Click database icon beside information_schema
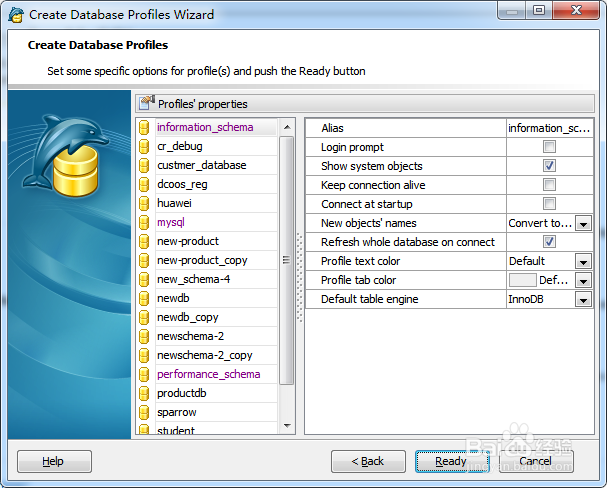This screenshot has width=607, height=488. 144,127
